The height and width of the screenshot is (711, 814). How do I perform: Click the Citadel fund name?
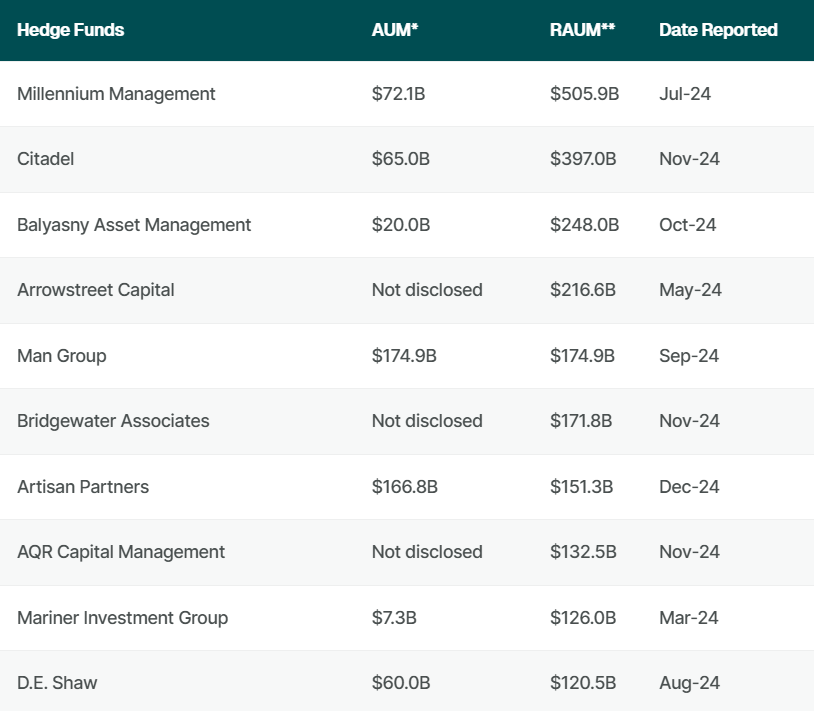pos(46,159)
